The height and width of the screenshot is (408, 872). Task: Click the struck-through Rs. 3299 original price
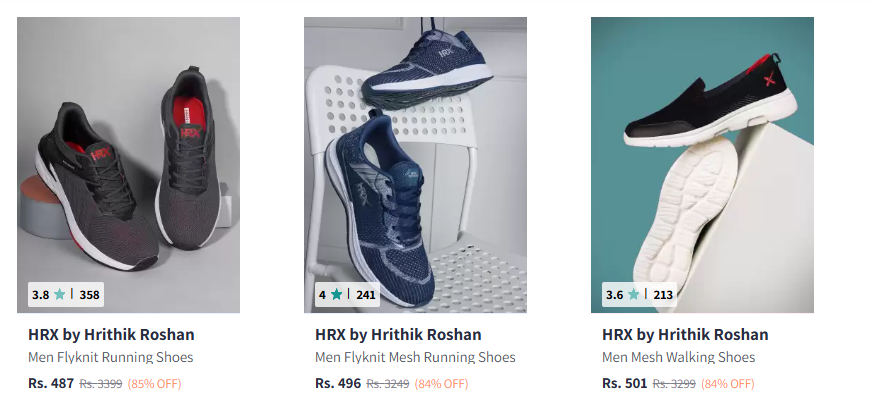tap(674, 384)
